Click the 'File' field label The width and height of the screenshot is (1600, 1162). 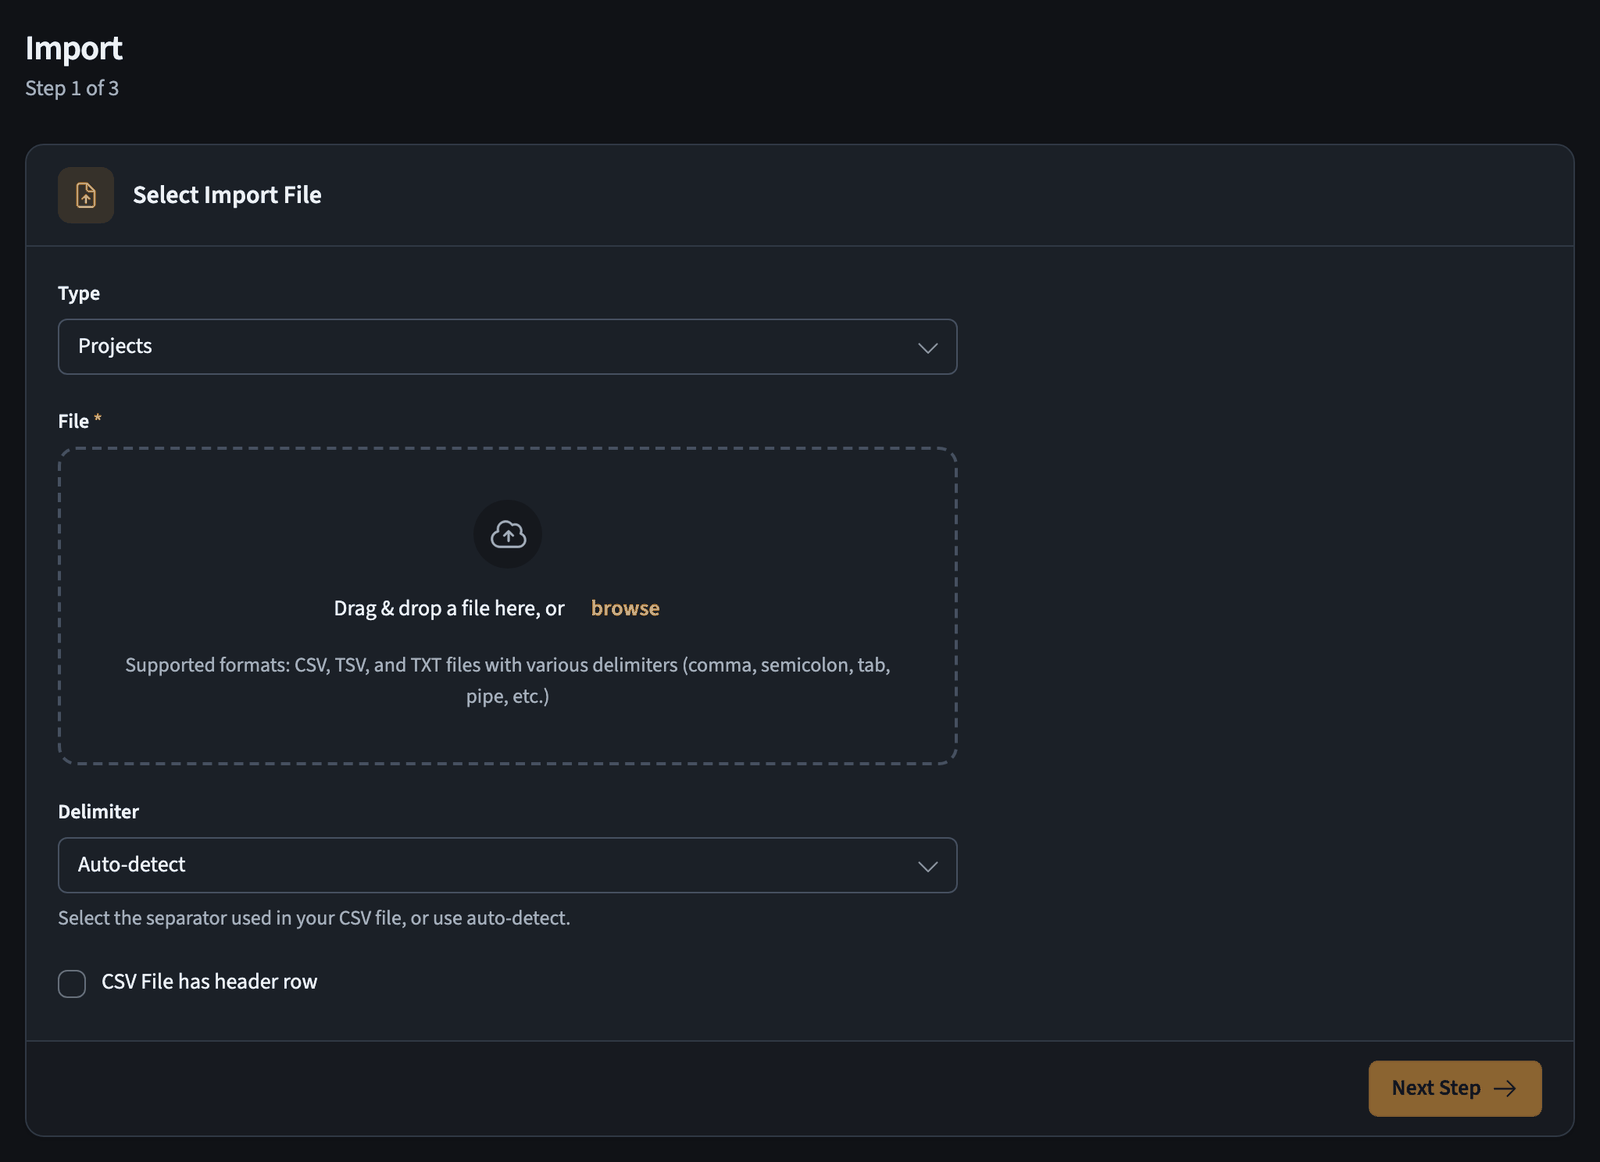tap(74, 421)
